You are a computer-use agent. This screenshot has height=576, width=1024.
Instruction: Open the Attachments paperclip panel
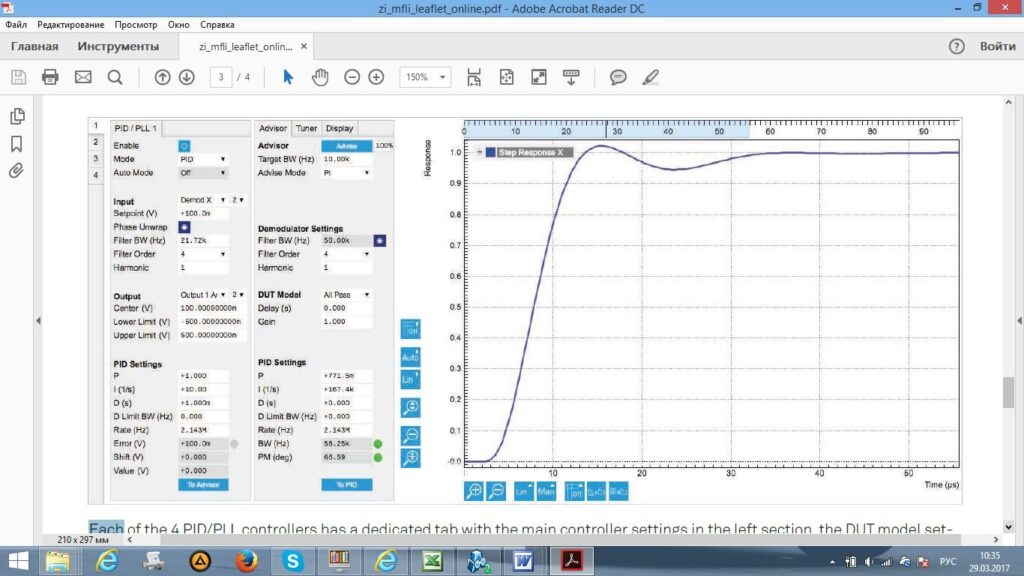click(x=16, y=170)
